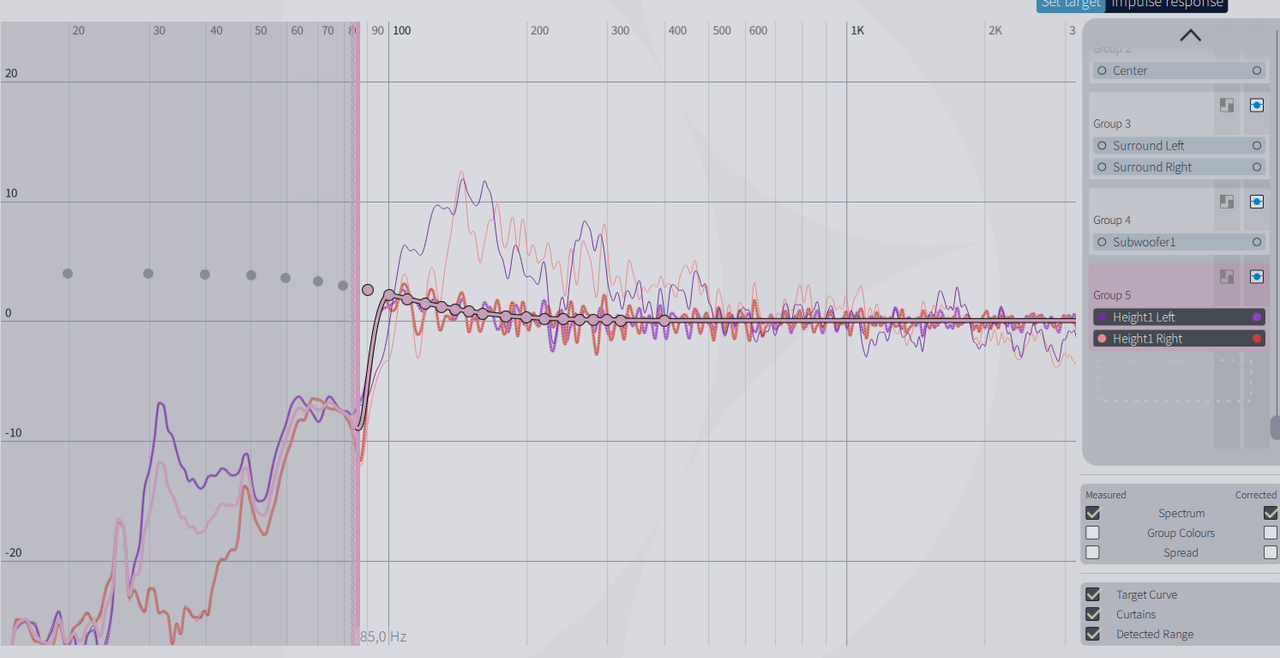Select the Height1 Right channel
This screenshot has height=658, width=1280.
pyautogui.click(x=1179, y=339)
